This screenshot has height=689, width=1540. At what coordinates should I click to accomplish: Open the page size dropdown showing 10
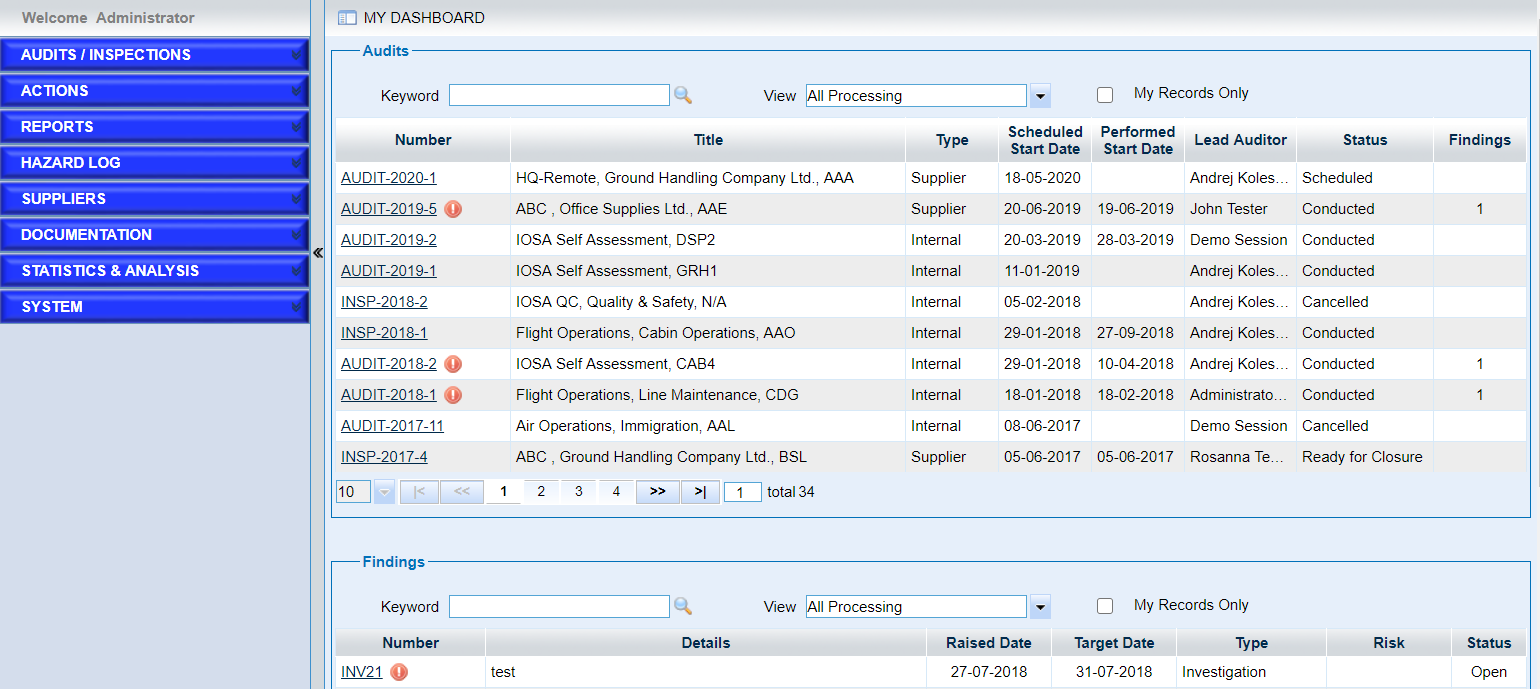[384, 492]
